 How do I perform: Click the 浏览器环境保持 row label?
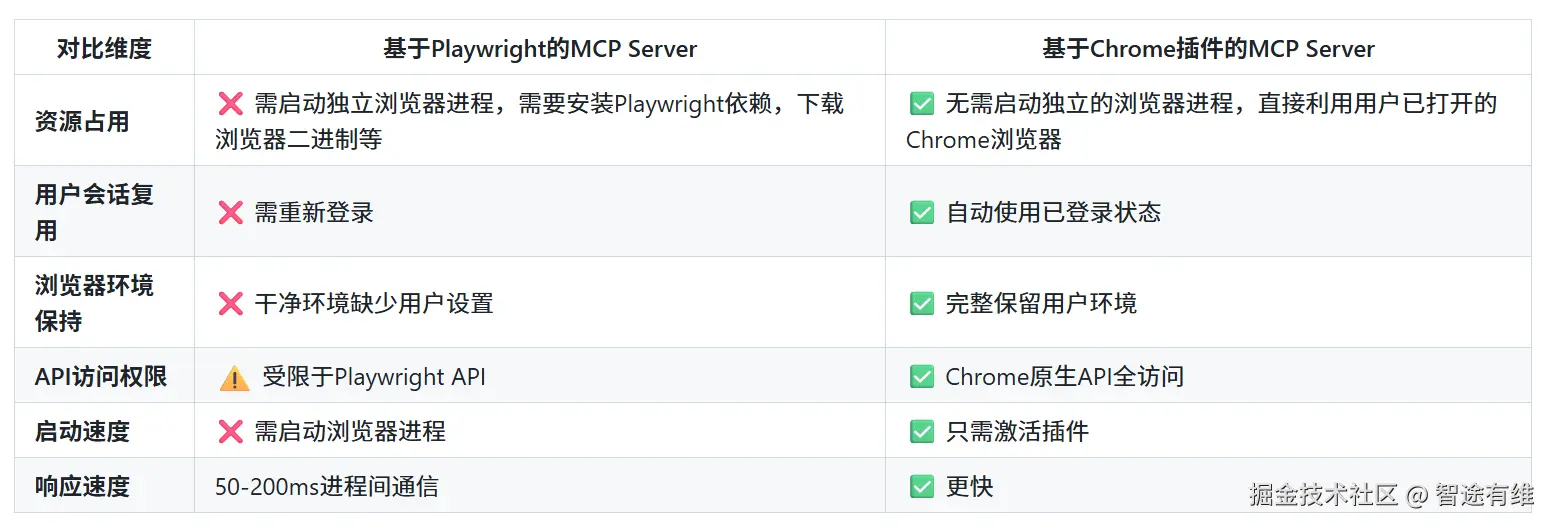point(94,303)
